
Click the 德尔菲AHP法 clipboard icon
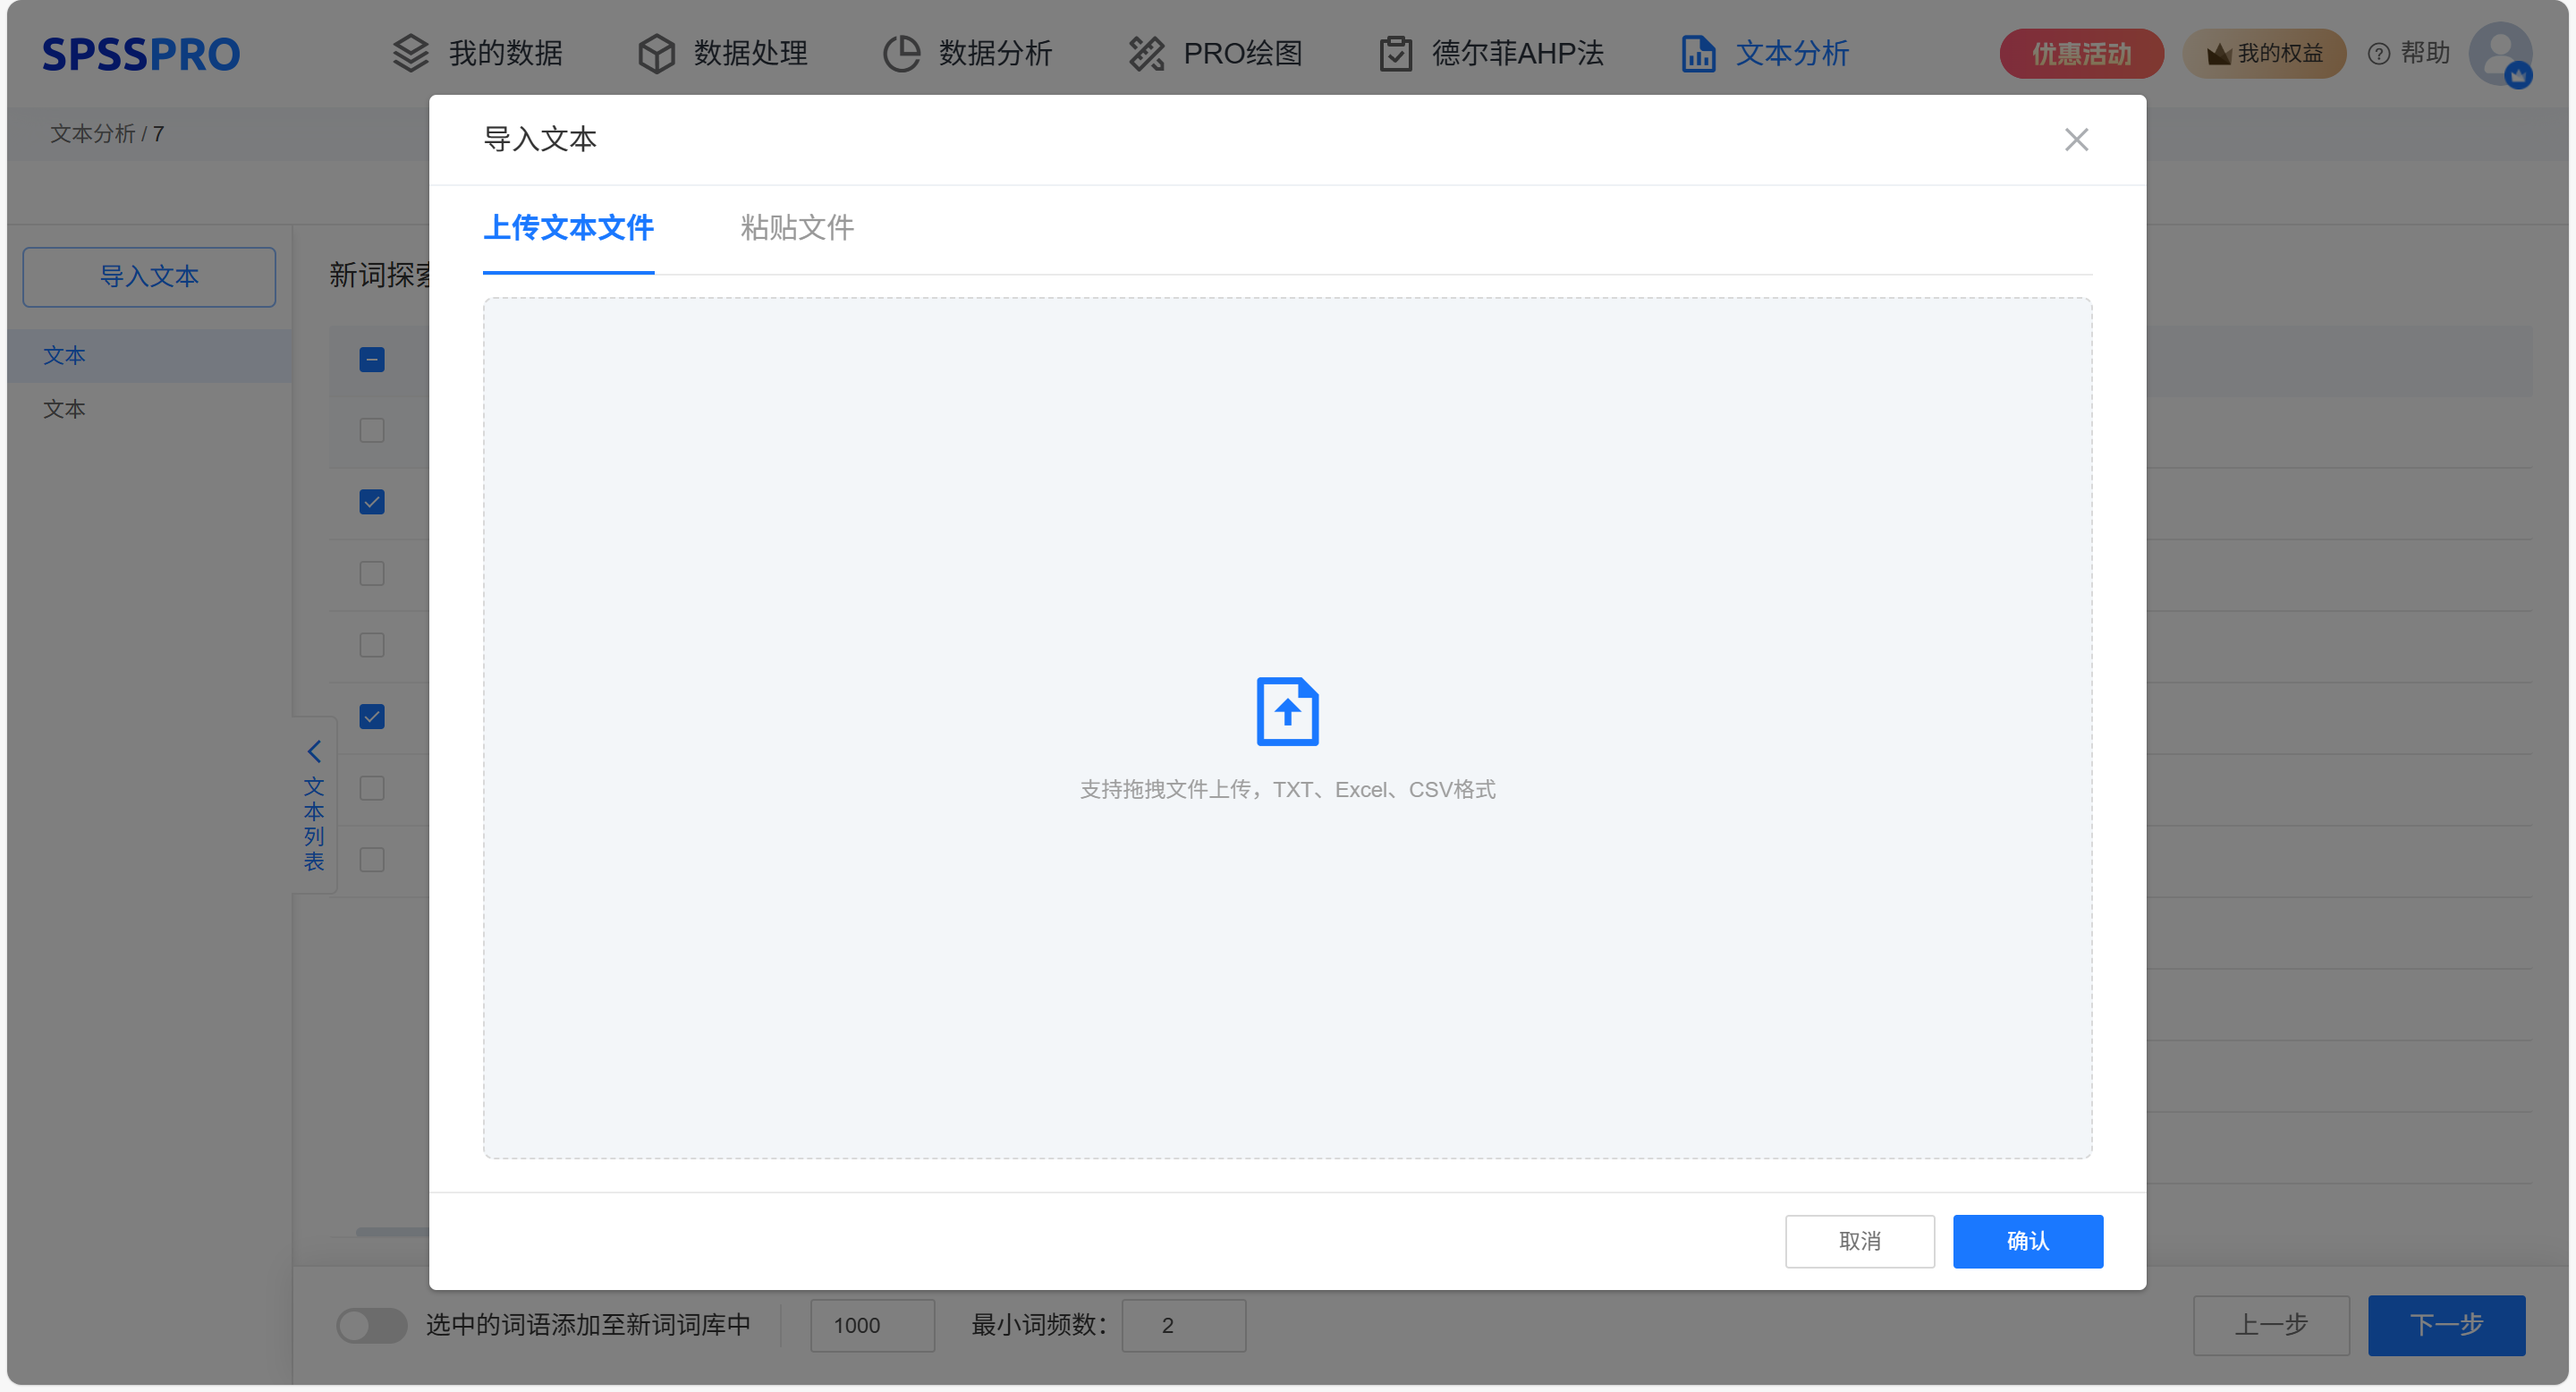(x=1395, y=53)
